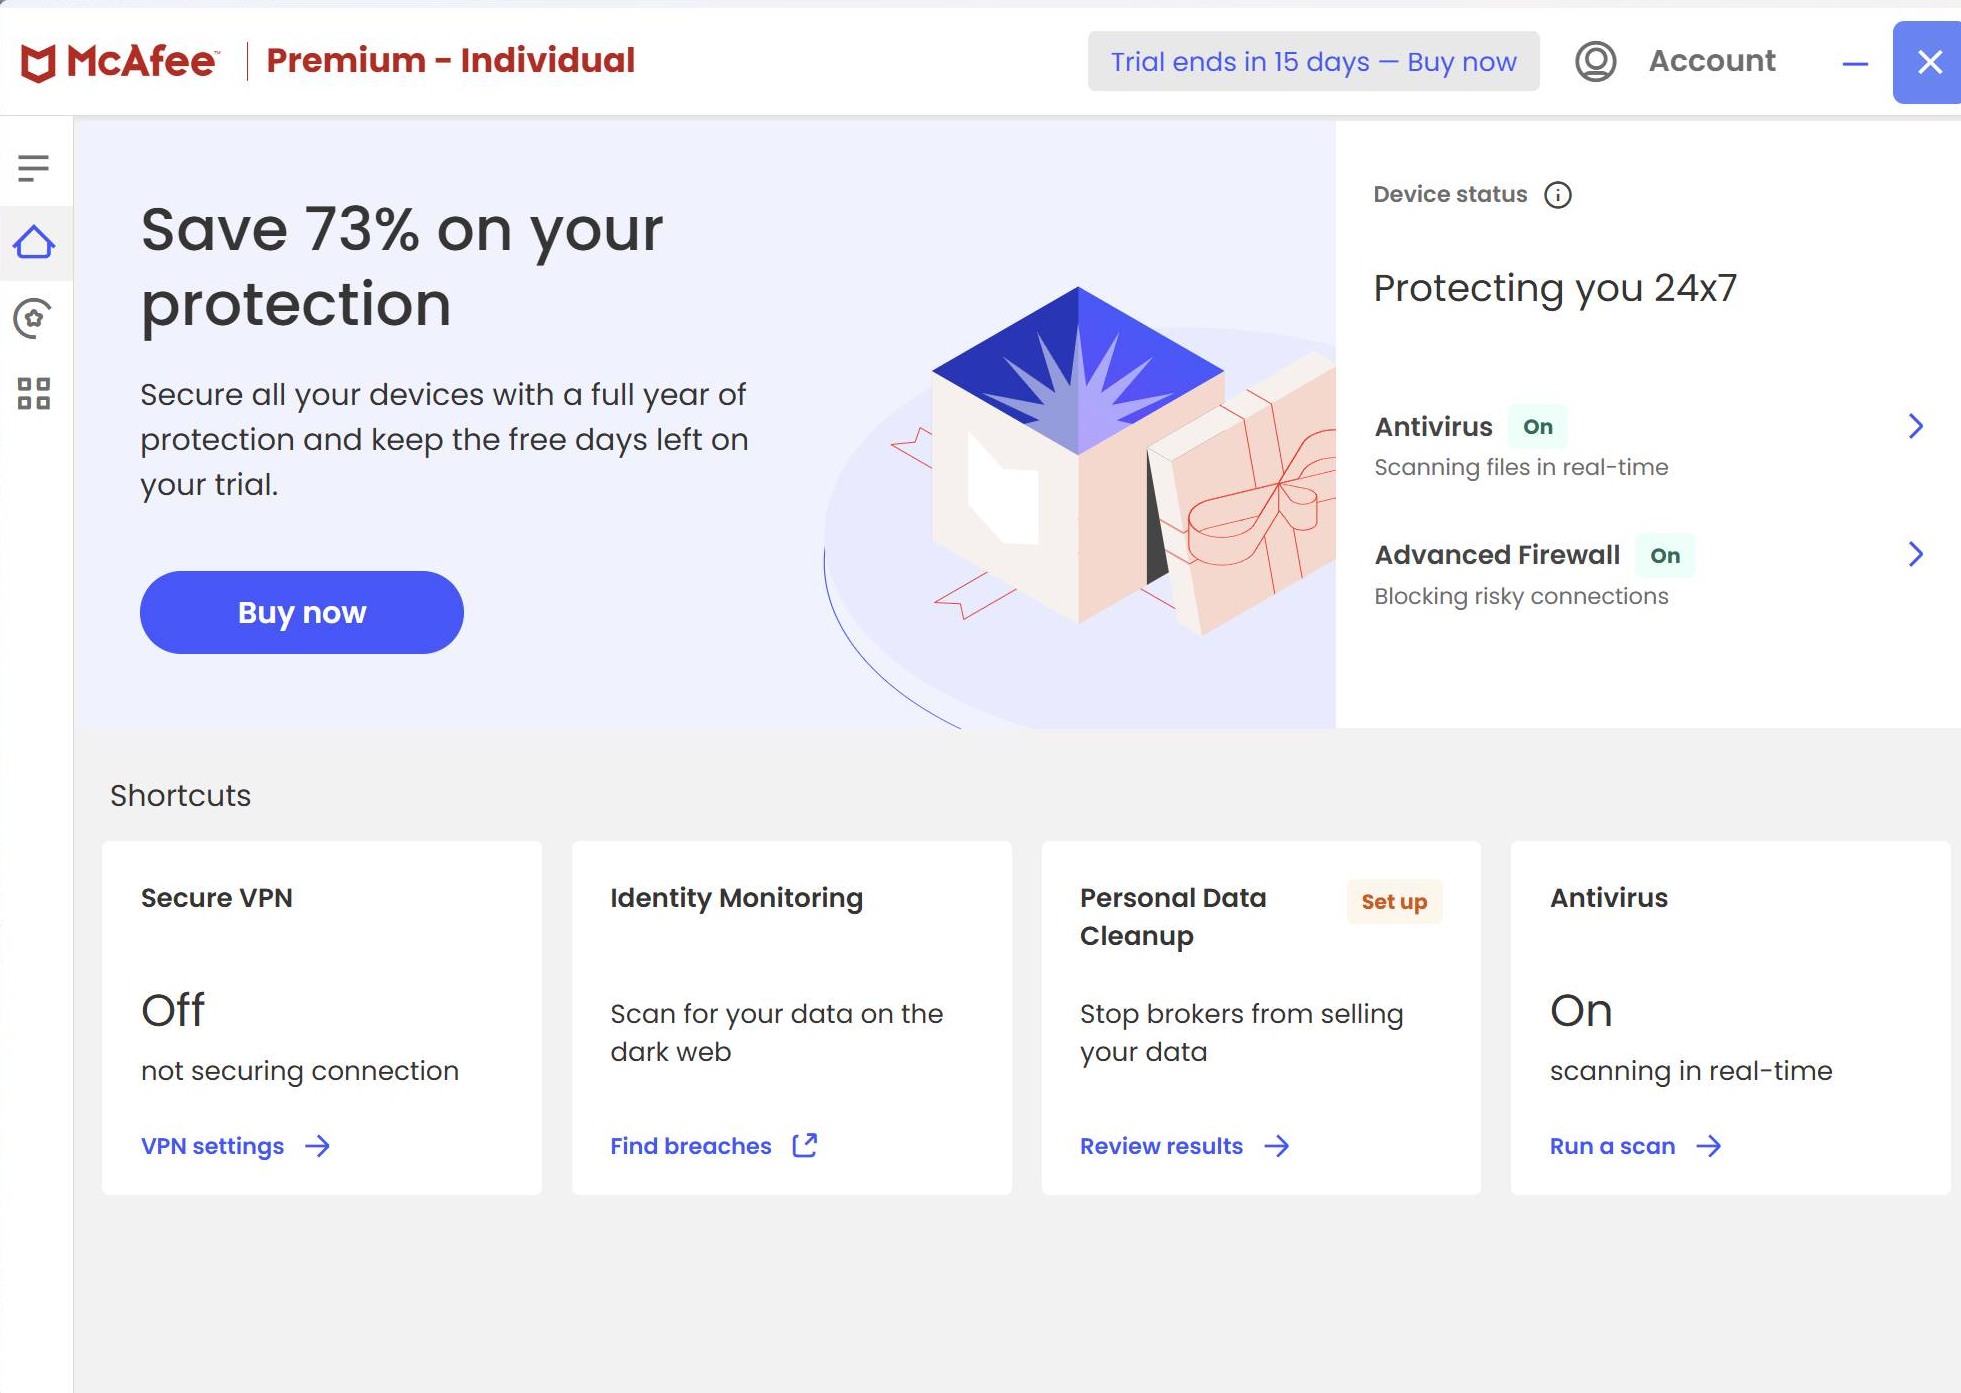
Task: Start a scan via Run a scan
Action: 1612,1146
